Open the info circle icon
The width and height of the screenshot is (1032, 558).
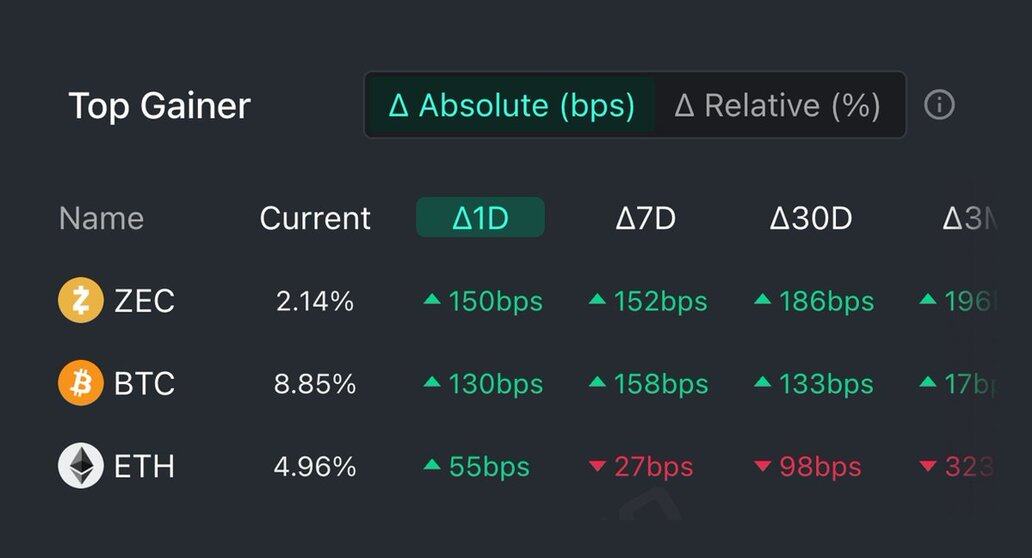pyautogui.click(x=939, y=105)
